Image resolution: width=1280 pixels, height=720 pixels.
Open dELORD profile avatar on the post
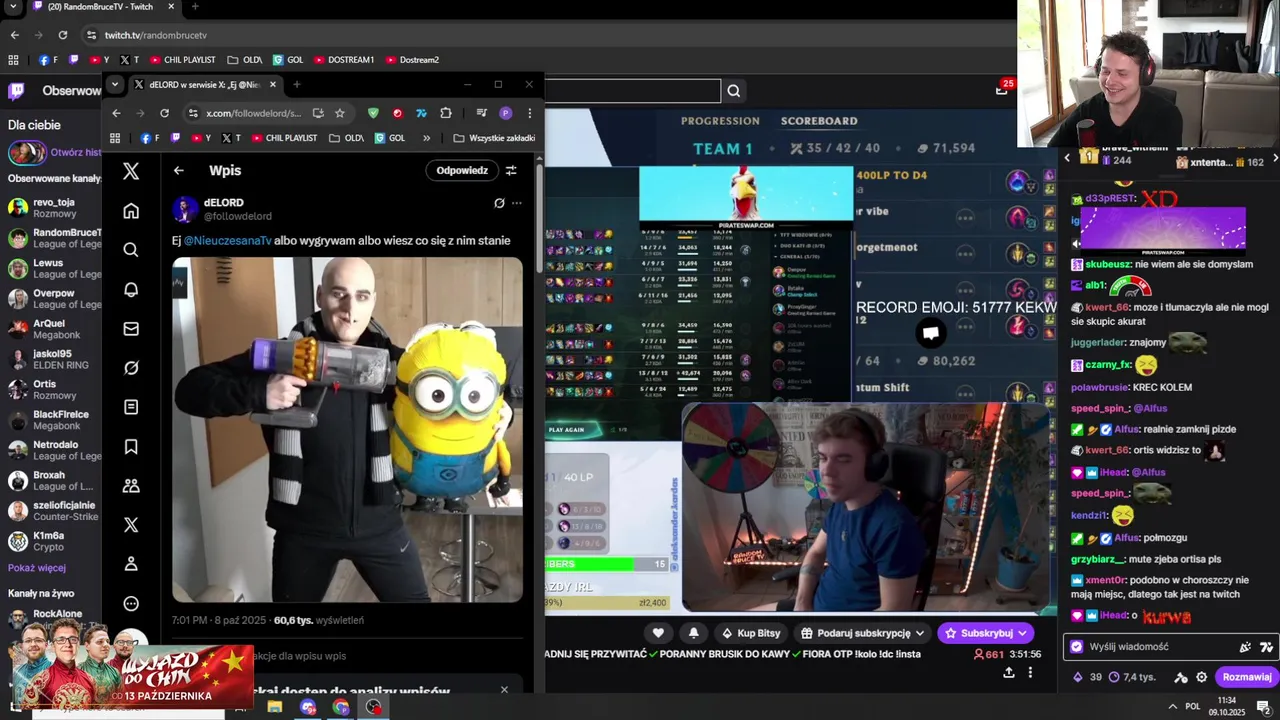(x=185, y=209)
